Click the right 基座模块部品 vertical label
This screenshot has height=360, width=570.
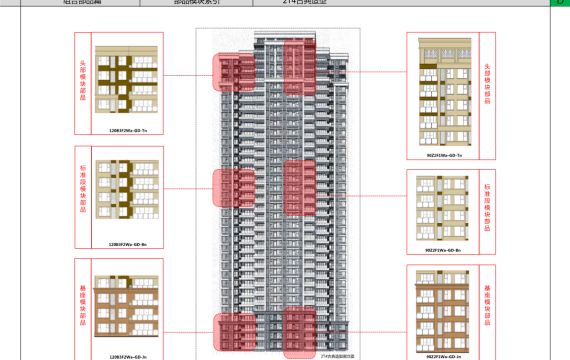pyautogui.click(x=487, y=305)
